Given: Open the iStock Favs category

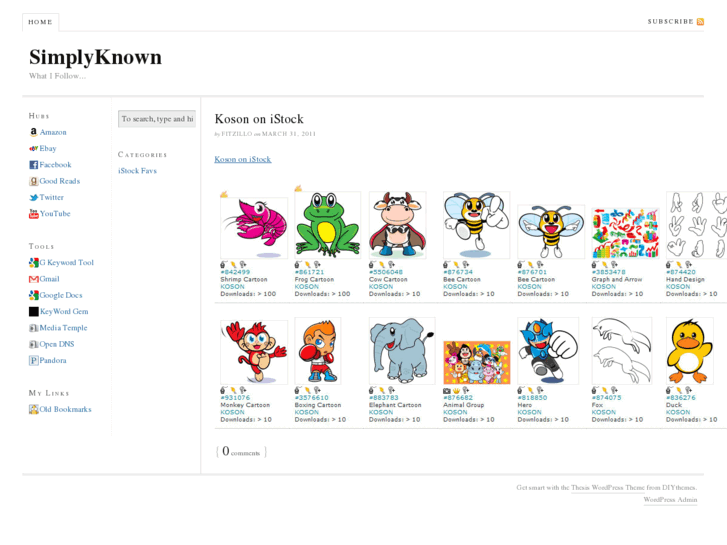Looking at the screenshot, I should coord(137,171).
